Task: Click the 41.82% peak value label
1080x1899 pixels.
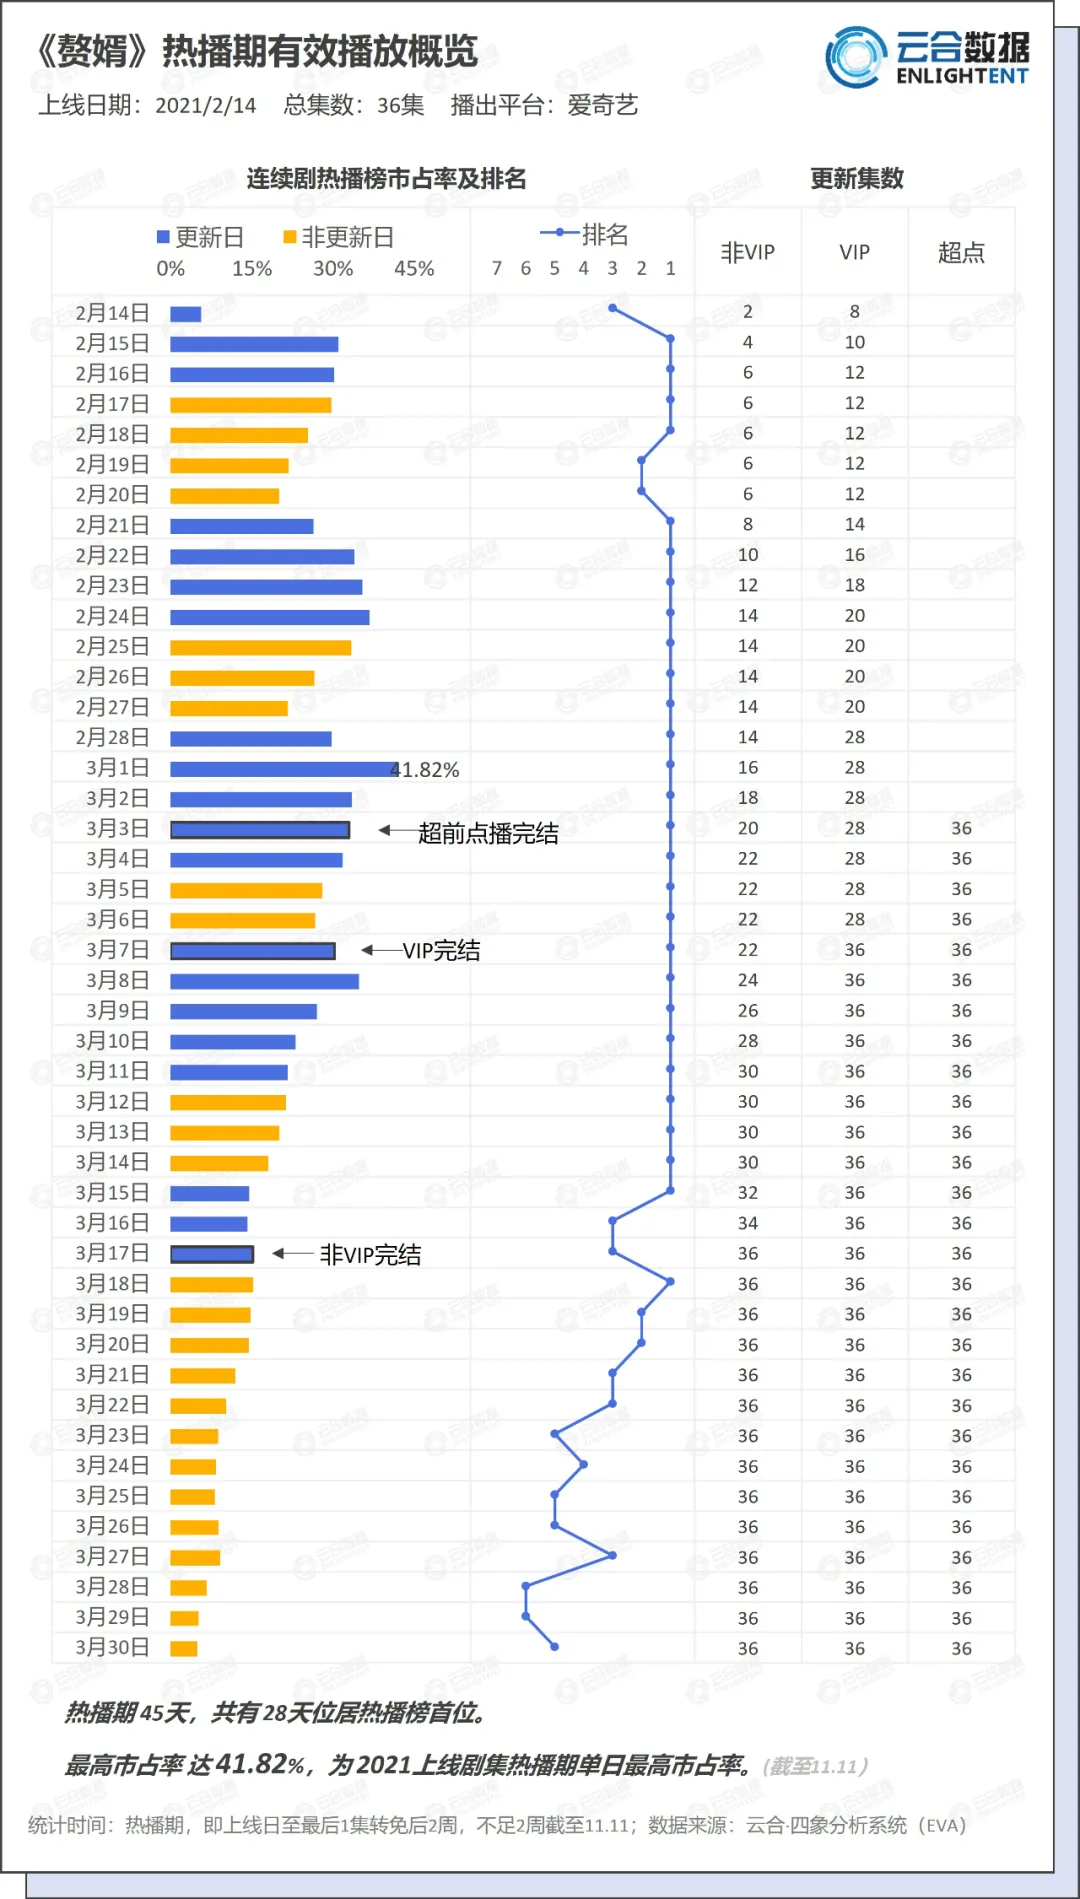Action: point(425,770)
